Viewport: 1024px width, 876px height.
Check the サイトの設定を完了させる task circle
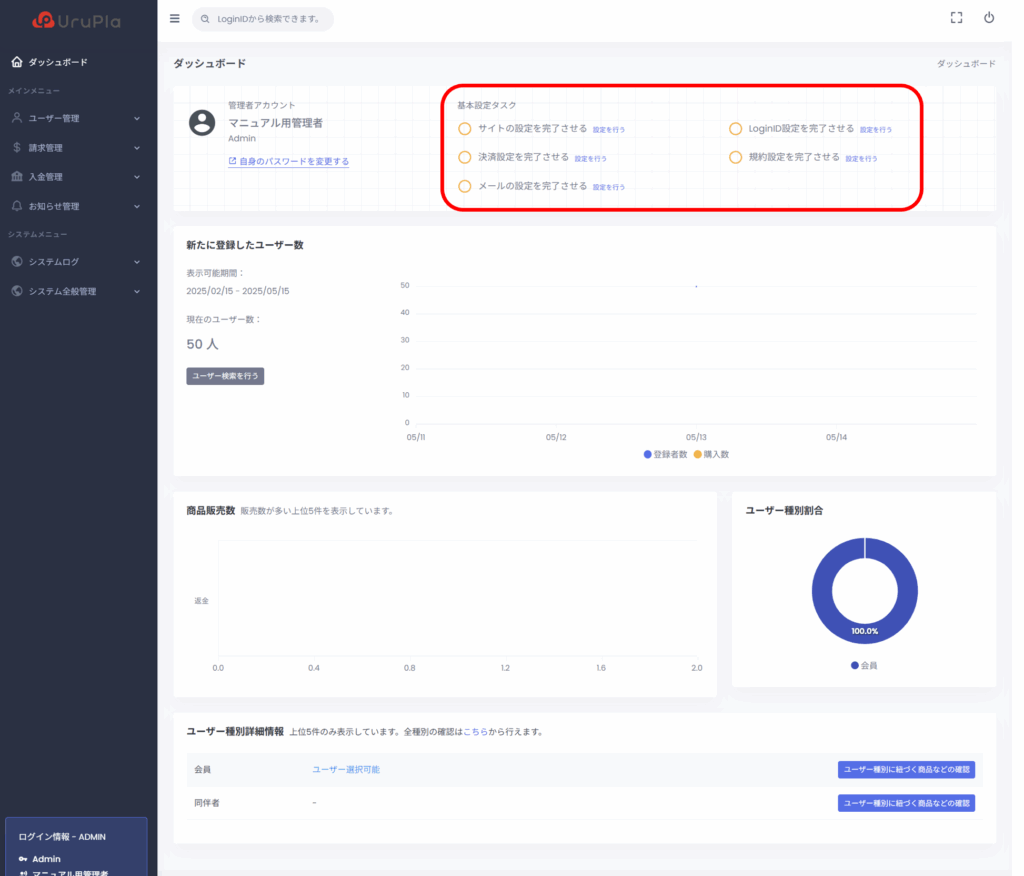(x=464, y=129)
